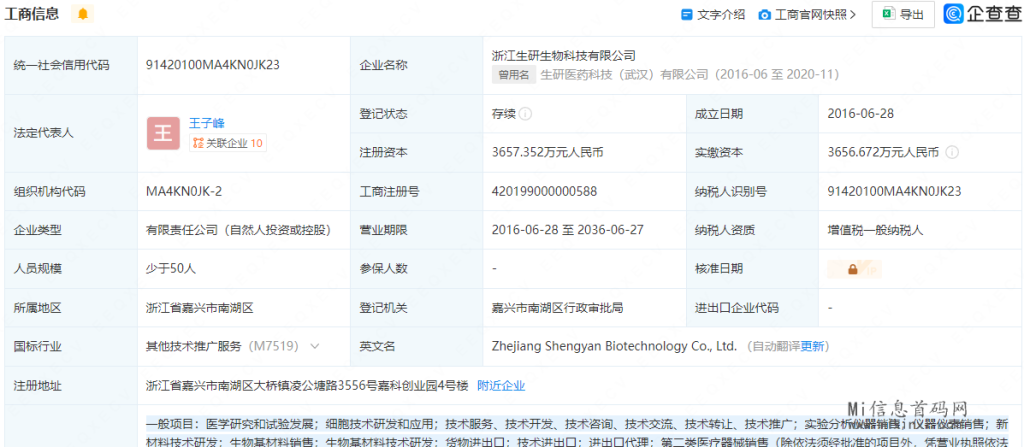Click the 曾用名 former name tag
Screen dimensions: 1024x447
point(514,74)
